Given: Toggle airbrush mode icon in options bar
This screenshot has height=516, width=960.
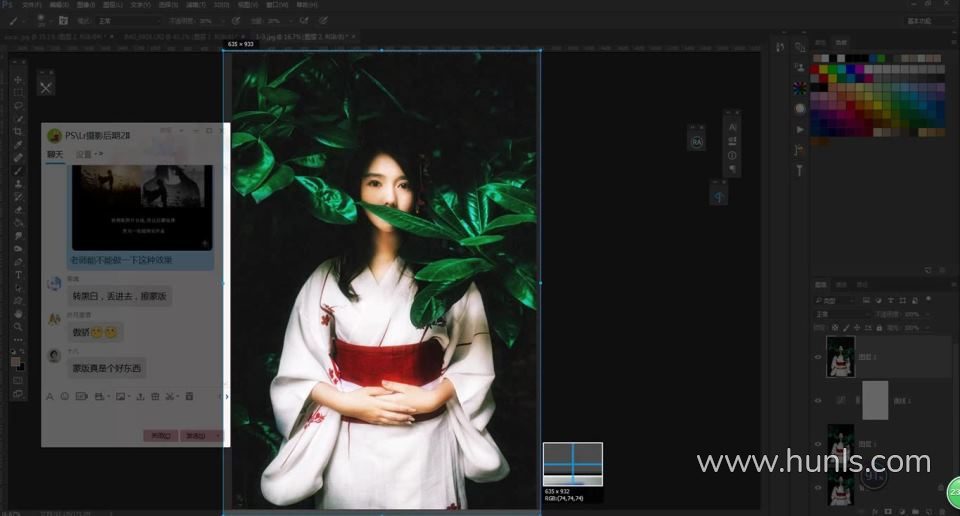Looking at the screenshot, I should [x=304, y=21].
